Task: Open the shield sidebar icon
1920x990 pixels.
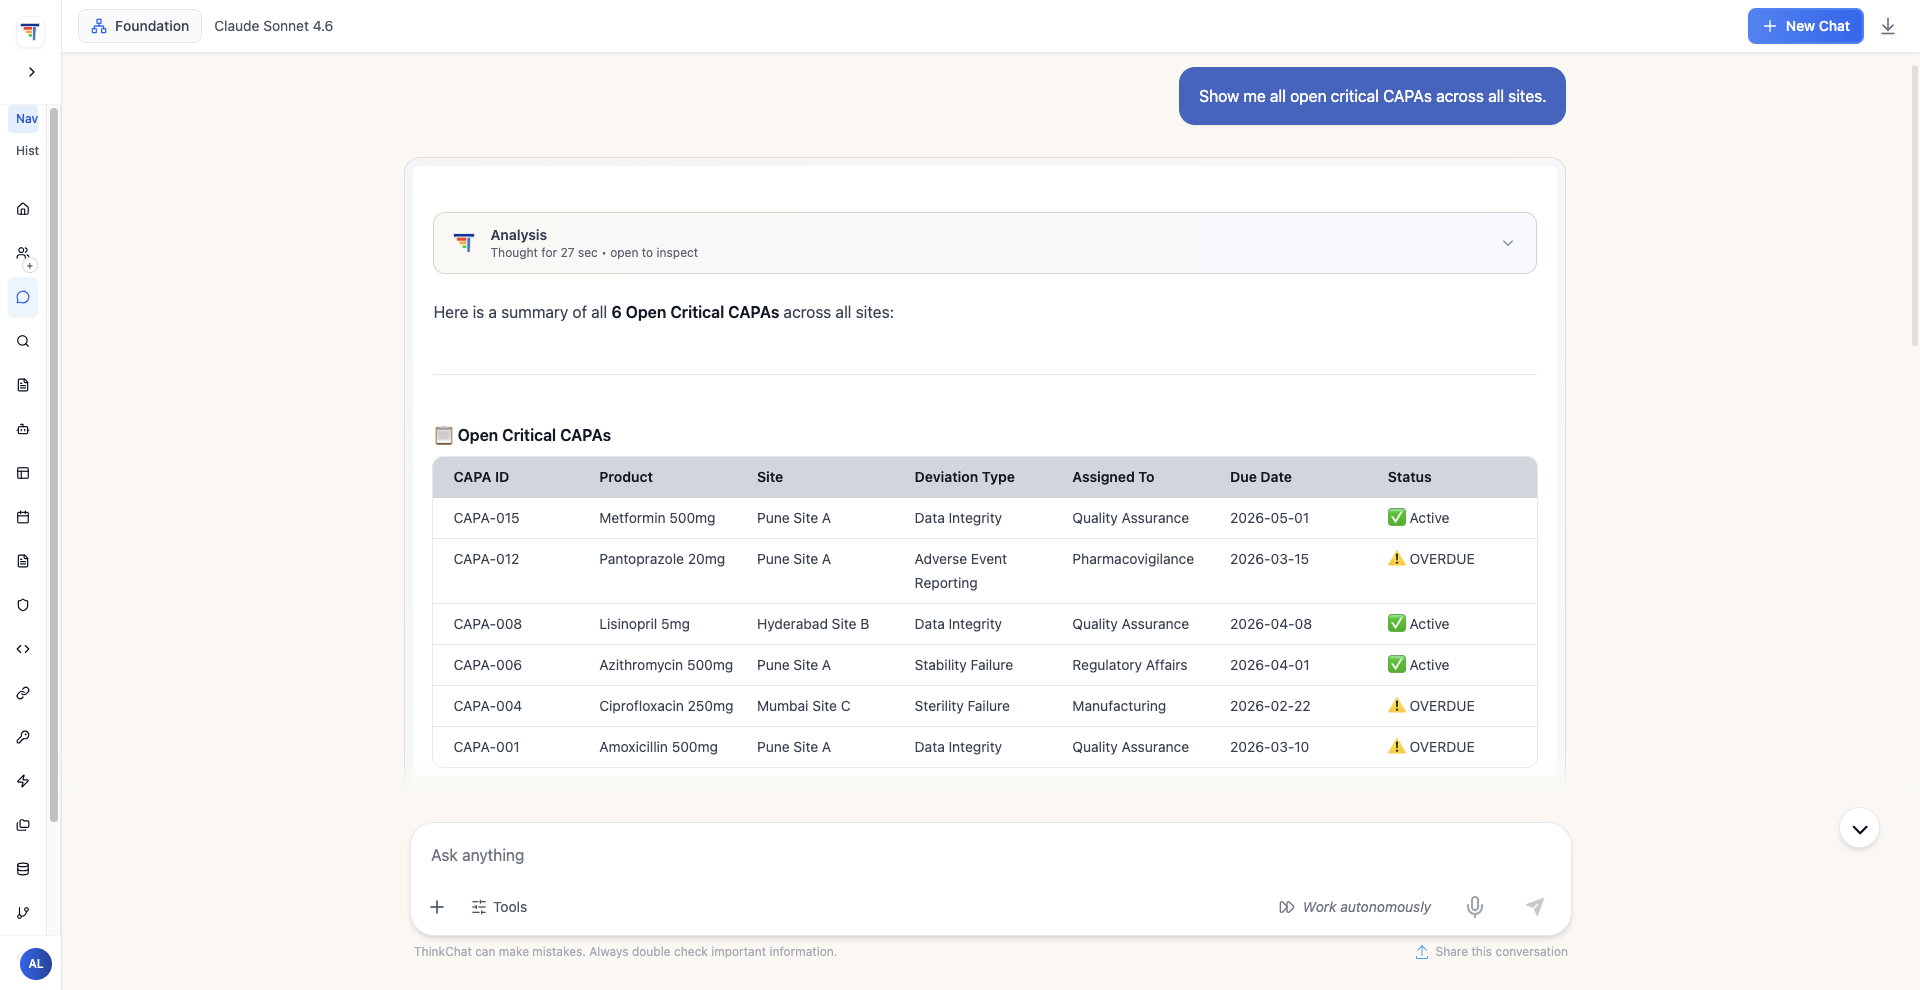Action: [x=23, y=605]
